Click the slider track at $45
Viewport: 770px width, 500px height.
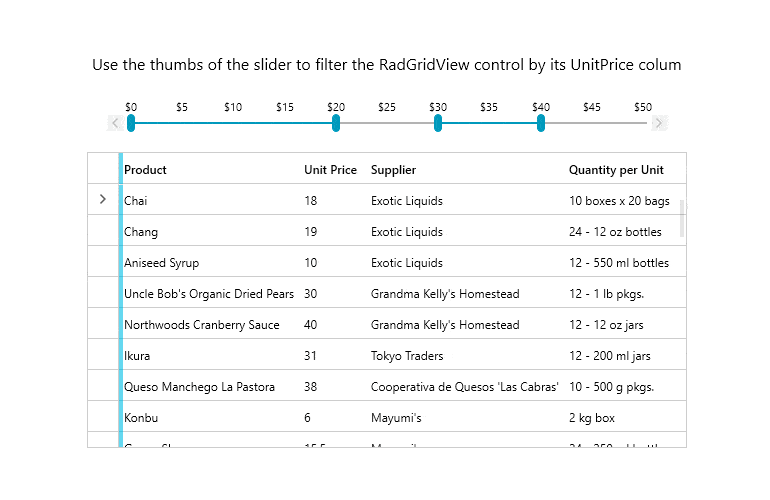pos(592,123)
